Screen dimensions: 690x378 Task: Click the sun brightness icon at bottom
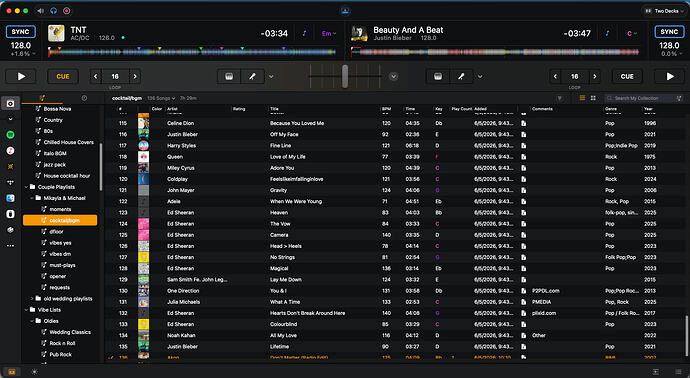coord(34,372)
